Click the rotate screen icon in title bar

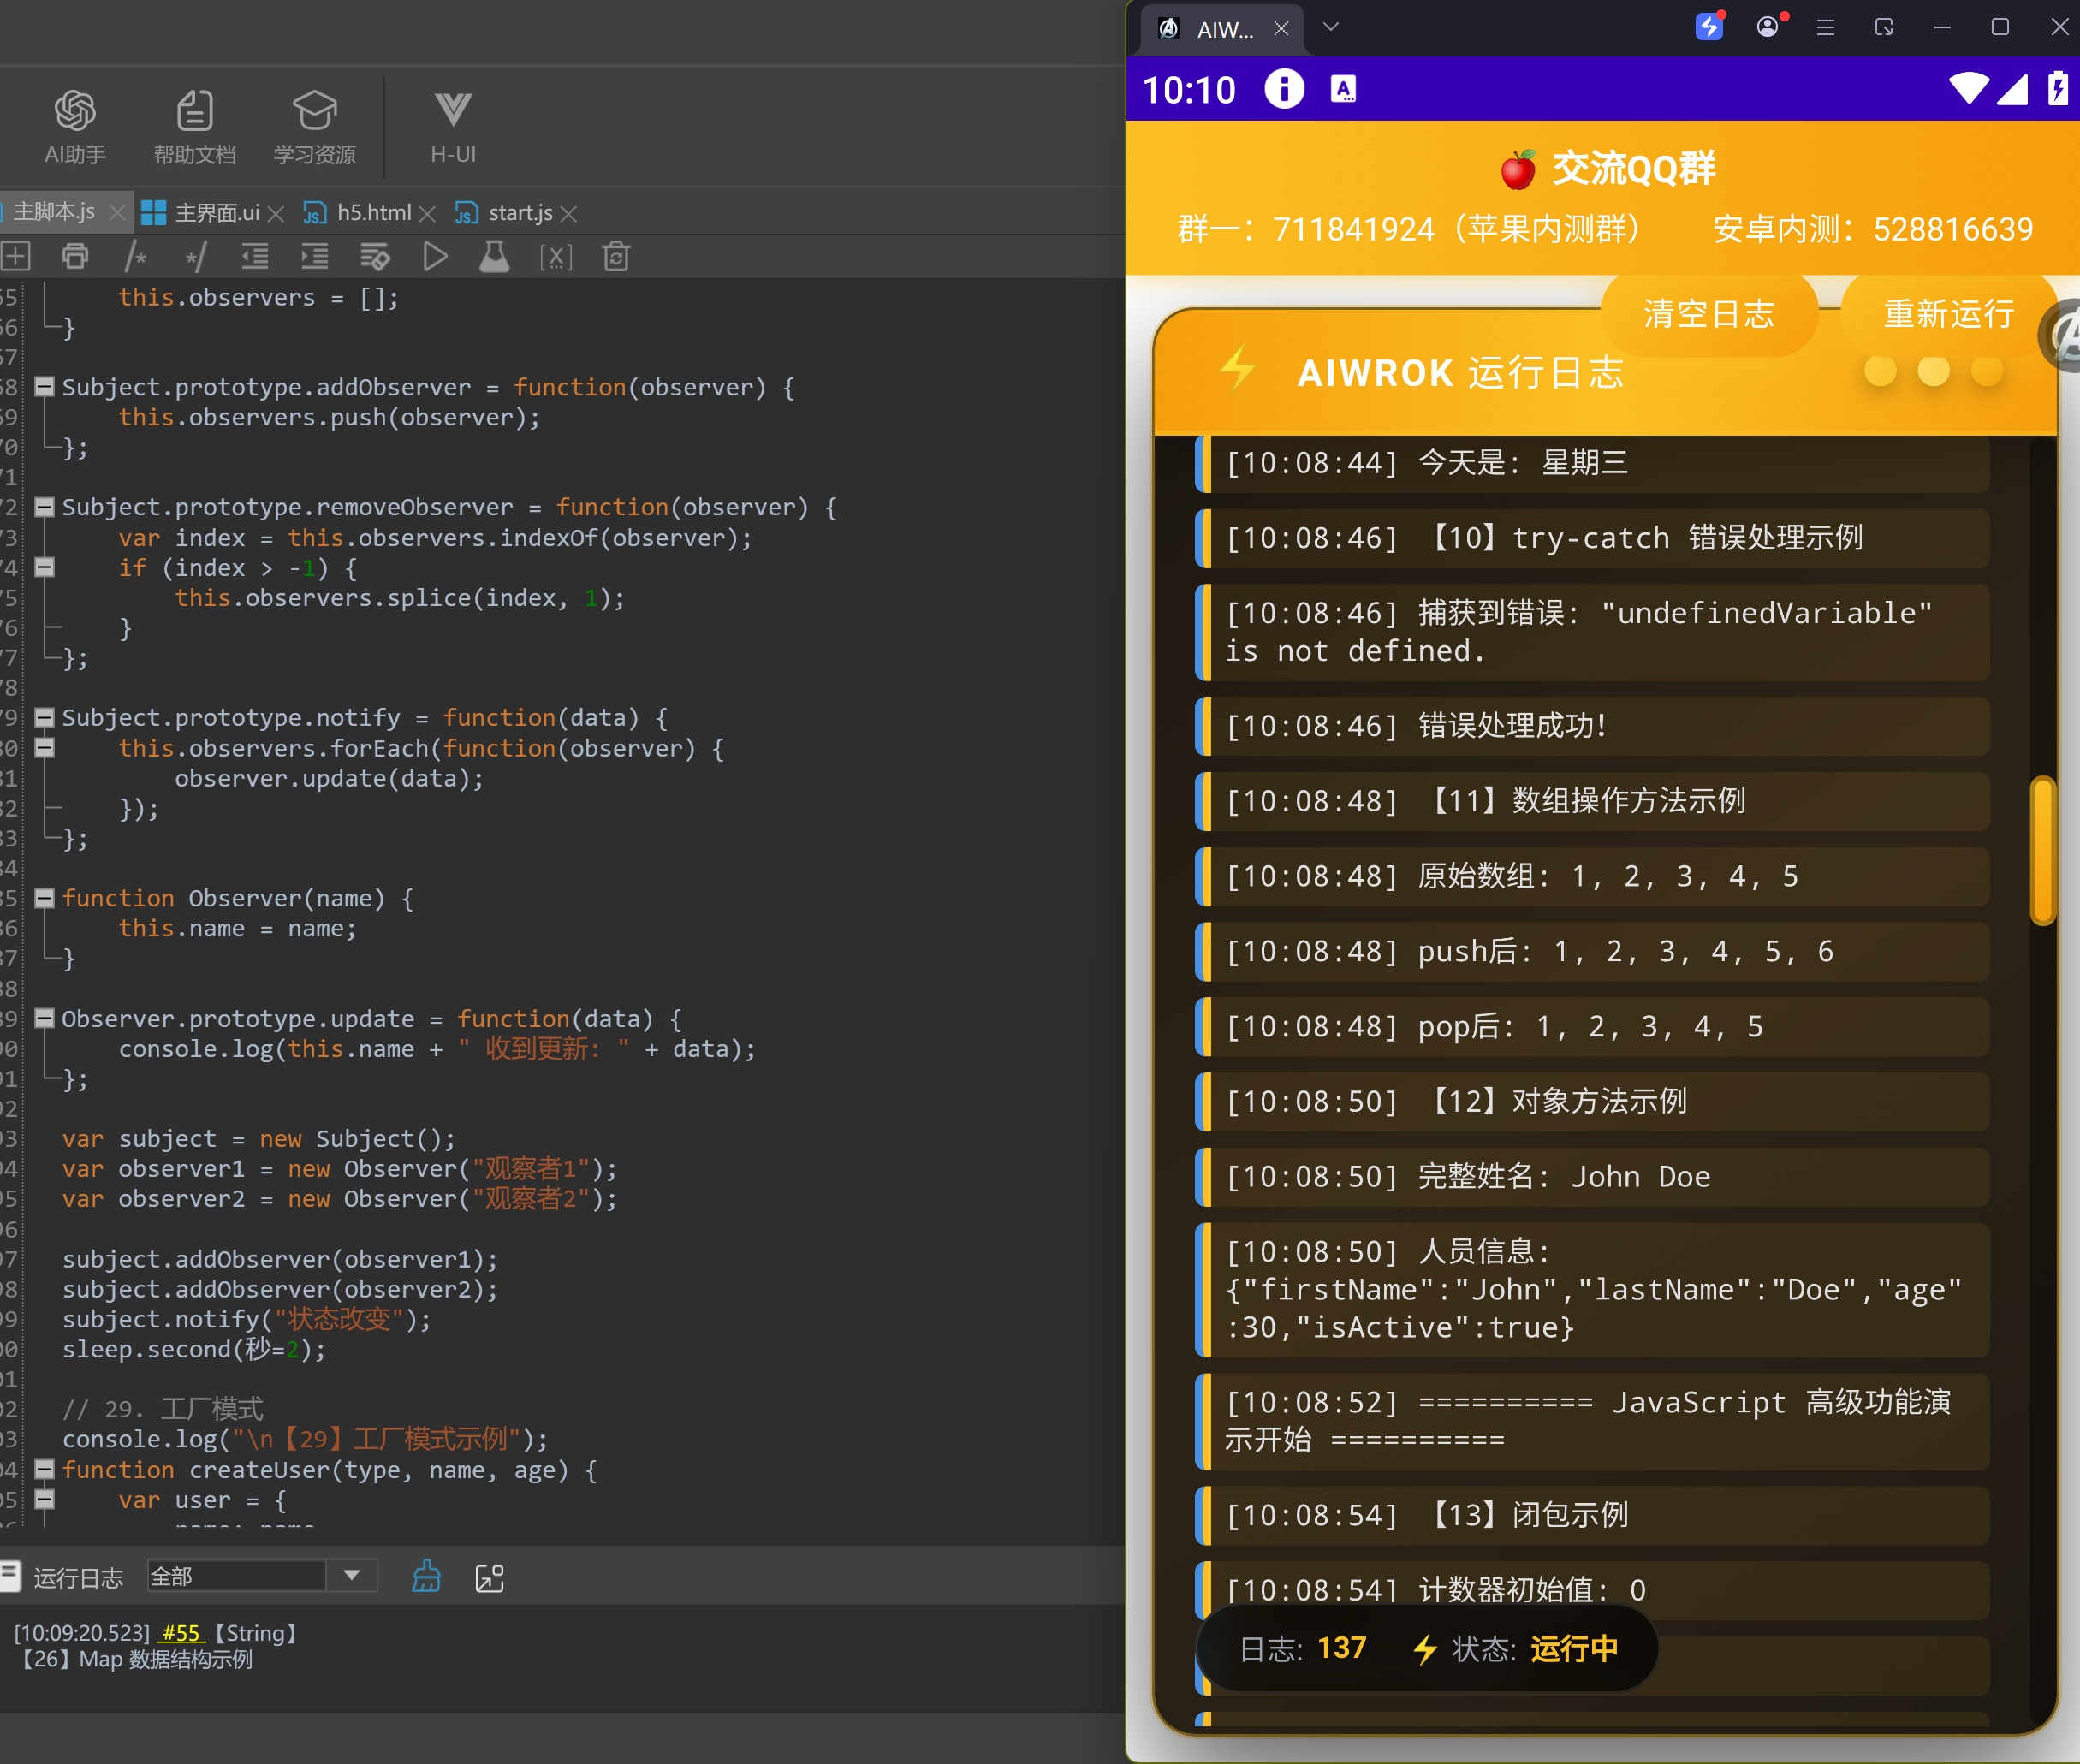(1884, 27)
